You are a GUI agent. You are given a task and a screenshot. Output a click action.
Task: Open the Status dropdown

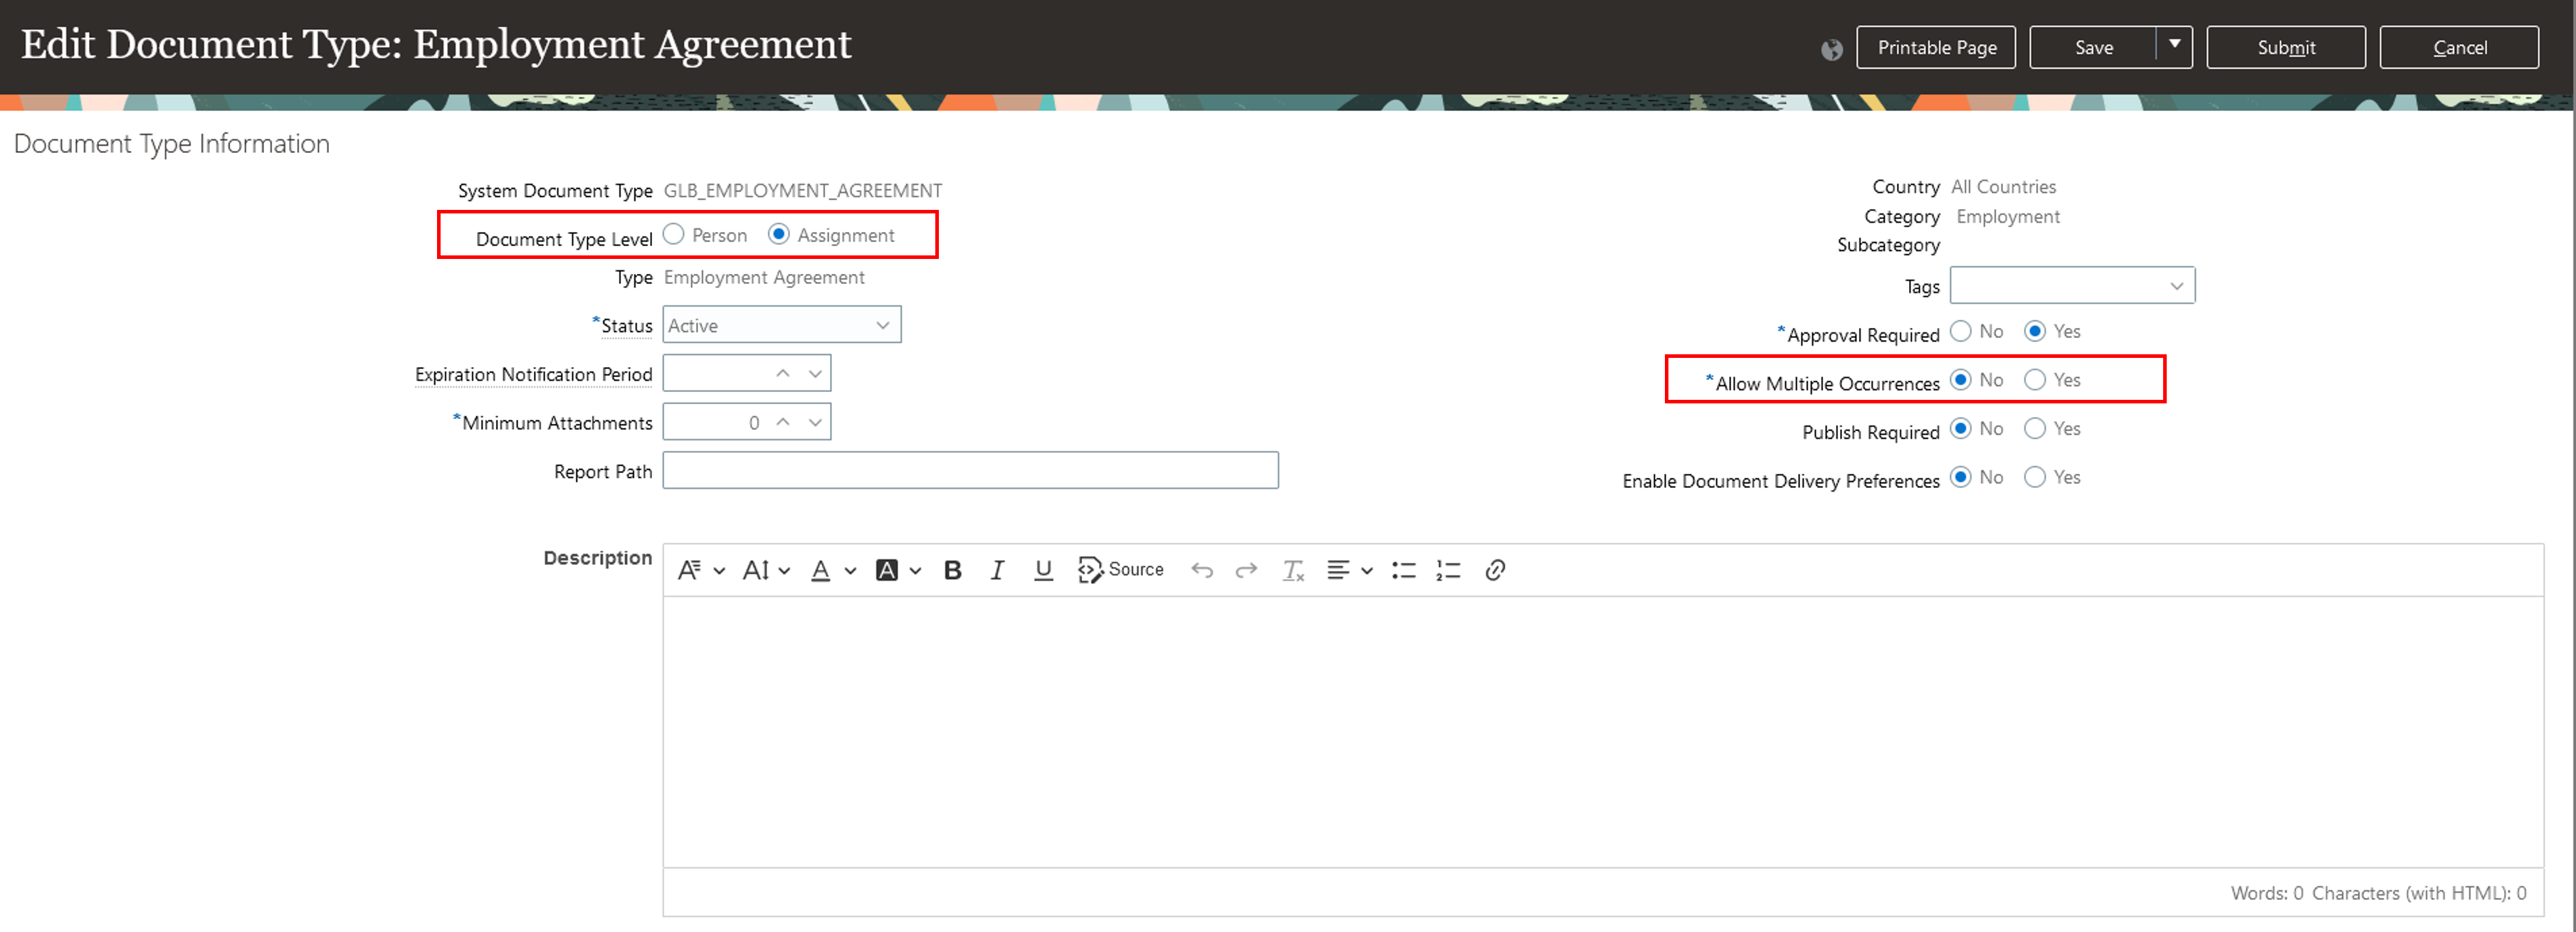click(x=781, y=325)
